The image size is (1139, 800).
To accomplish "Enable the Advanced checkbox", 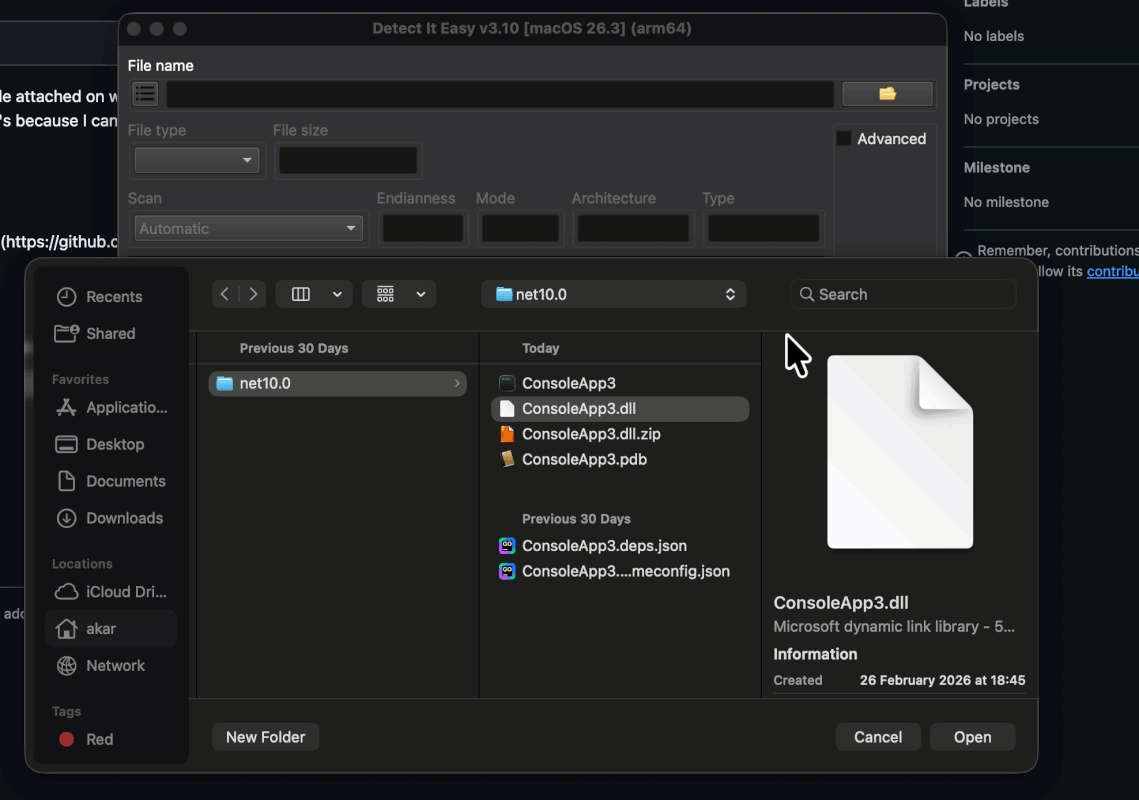I will [843, 138].
